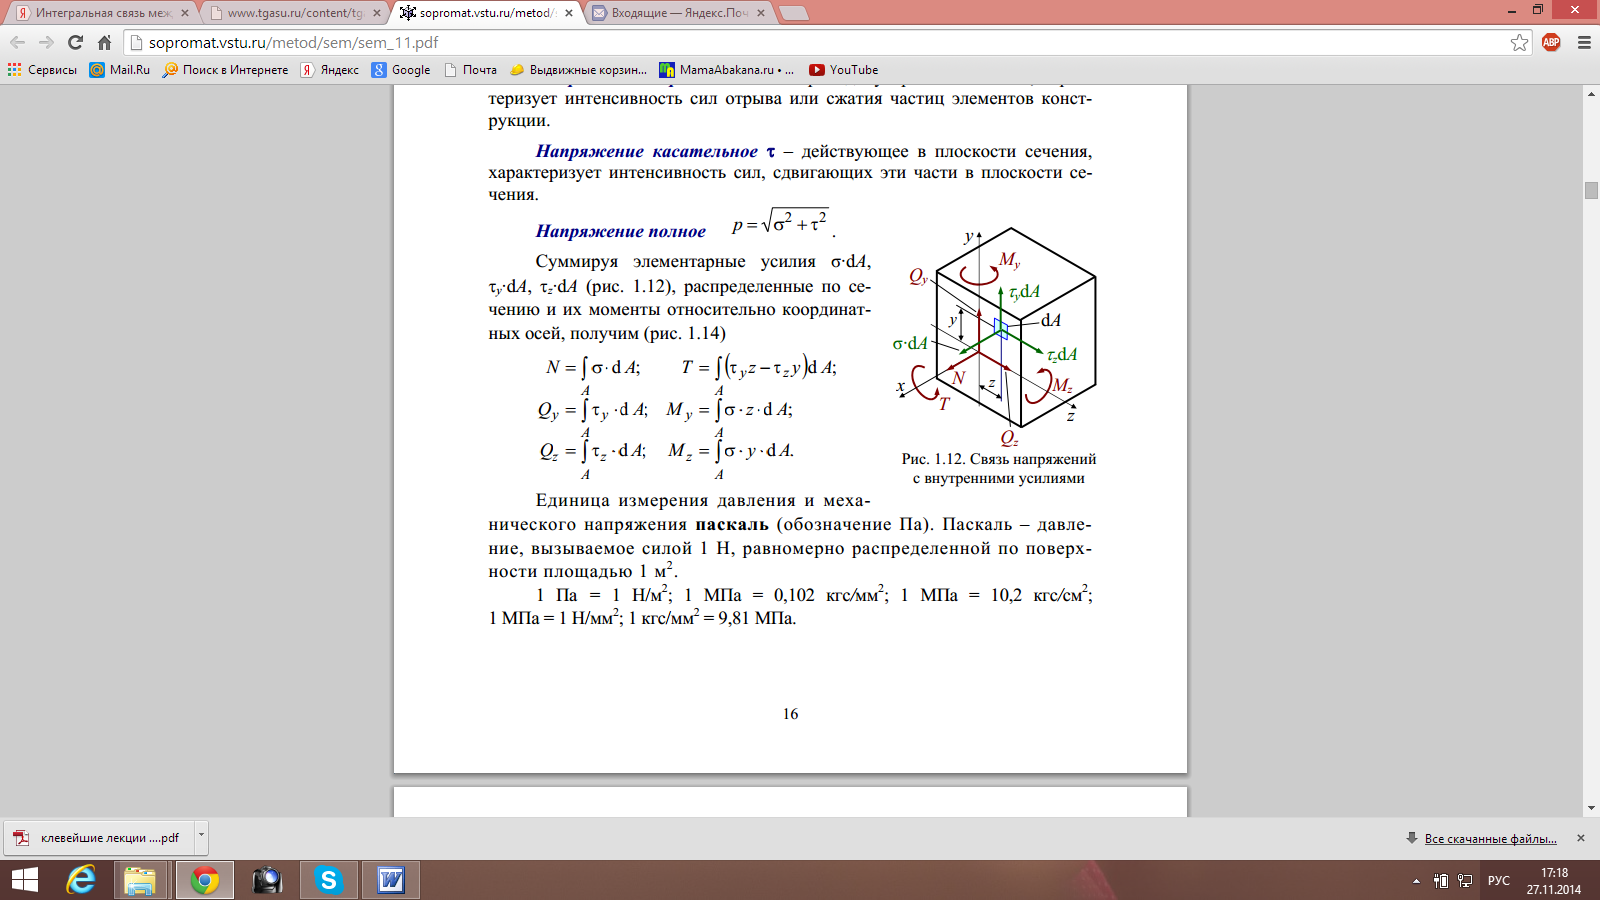Open Windows Start menu
Screen dimensions: 1600x900
click(24, 880)
